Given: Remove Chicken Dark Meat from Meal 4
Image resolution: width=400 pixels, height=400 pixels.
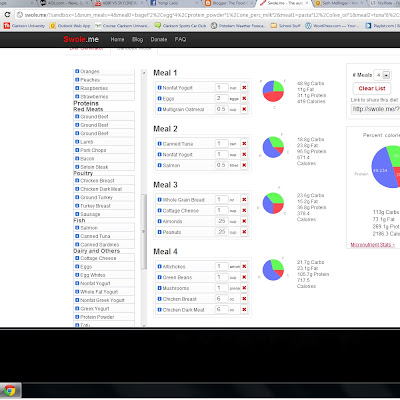Looking at the screenshot, I should tap(244, 309).
